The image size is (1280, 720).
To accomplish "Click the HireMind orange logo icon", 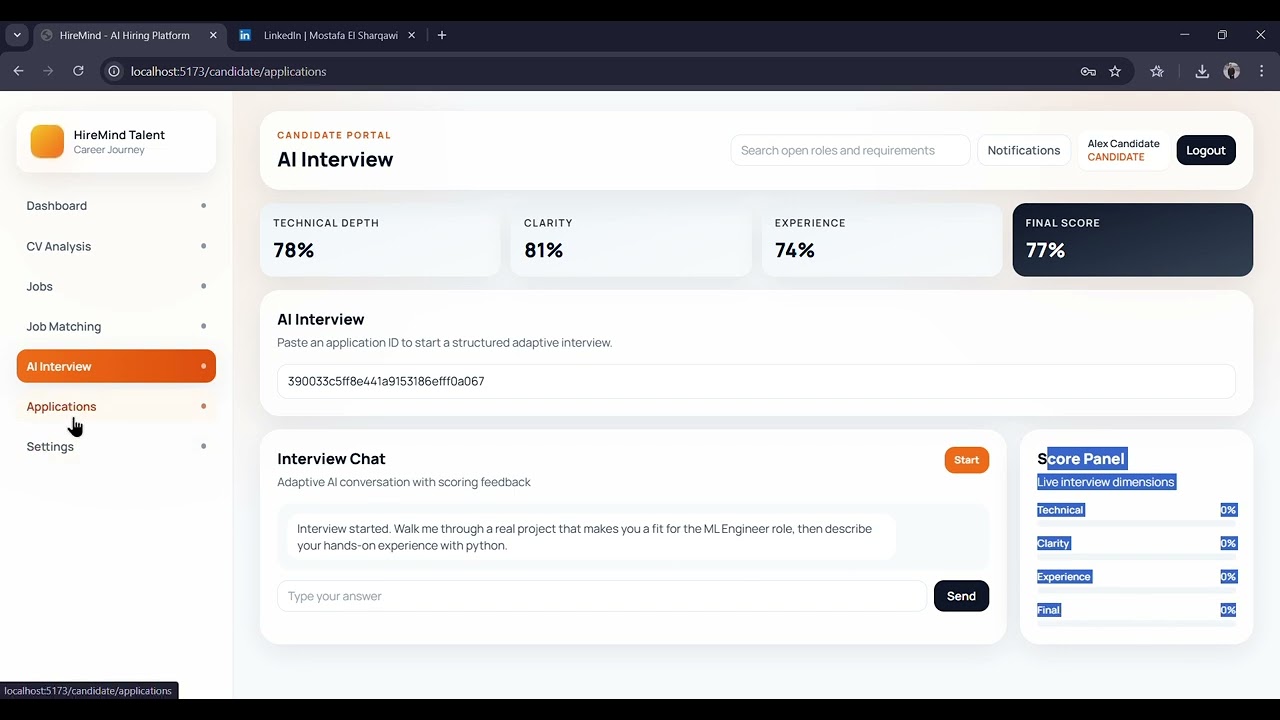I will coord(47,141).
